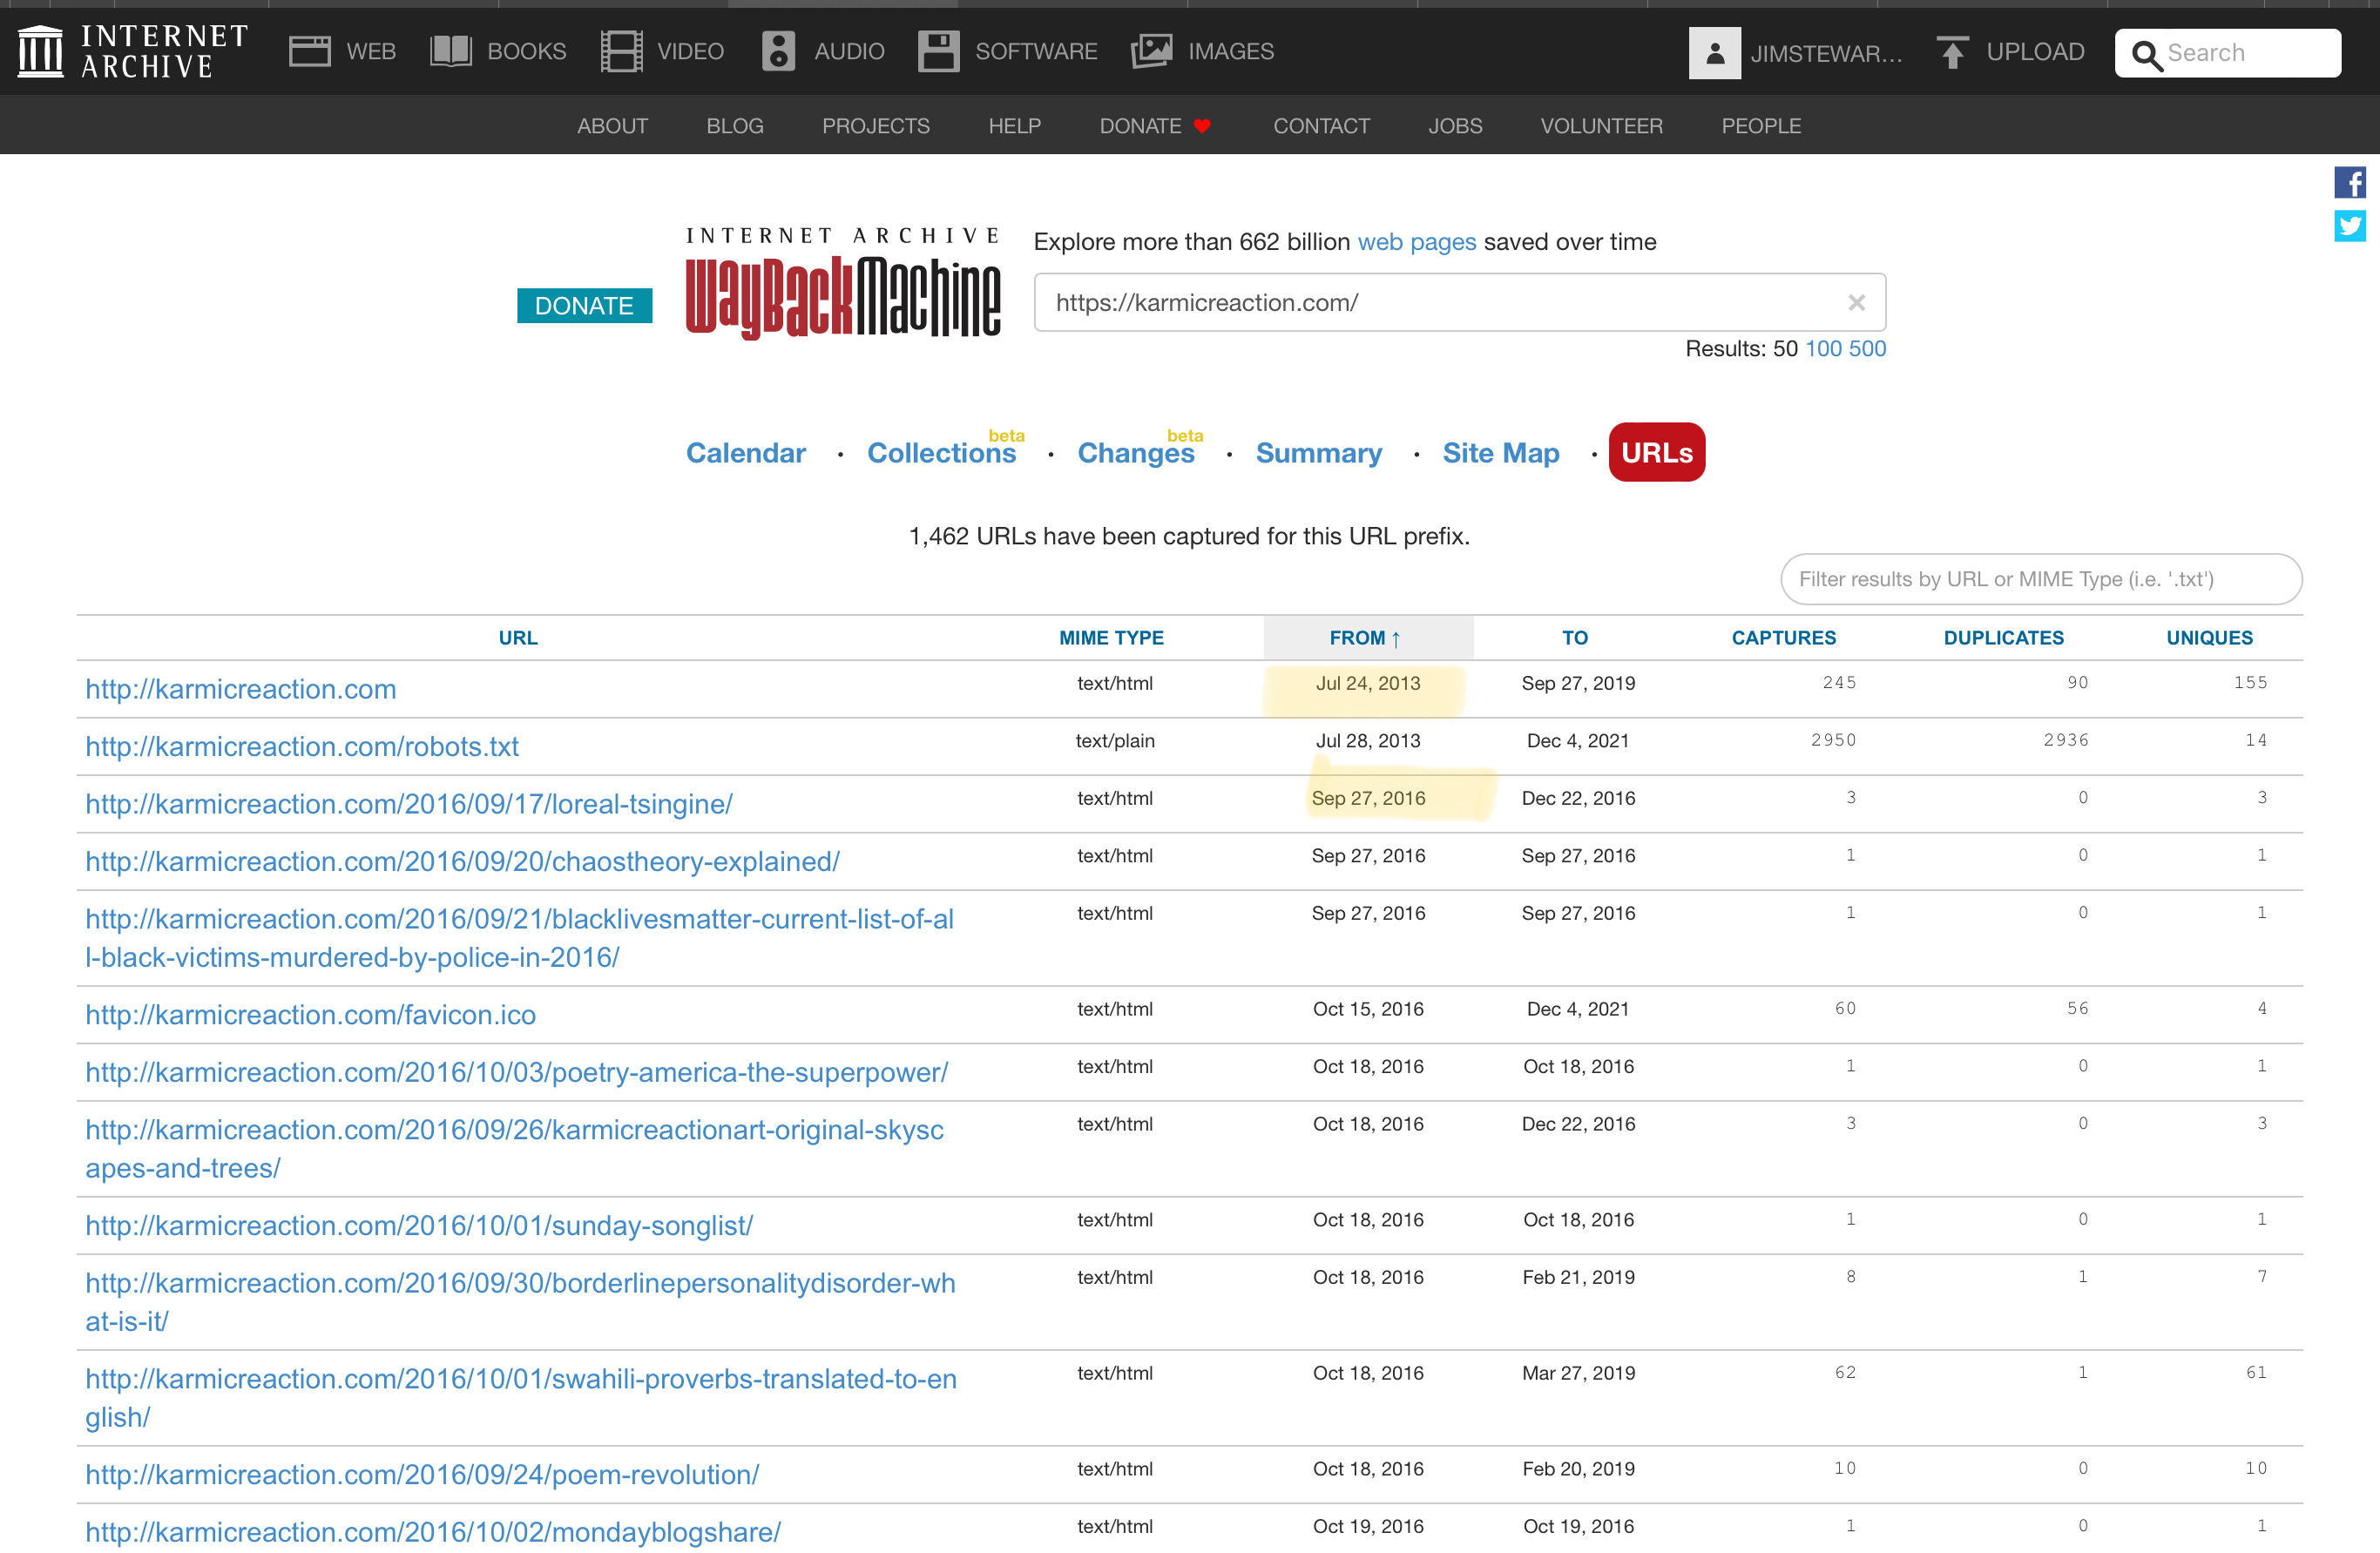Open the PROJECTS menu item
Screen dimensions: 2380x1553
(876, 126)
